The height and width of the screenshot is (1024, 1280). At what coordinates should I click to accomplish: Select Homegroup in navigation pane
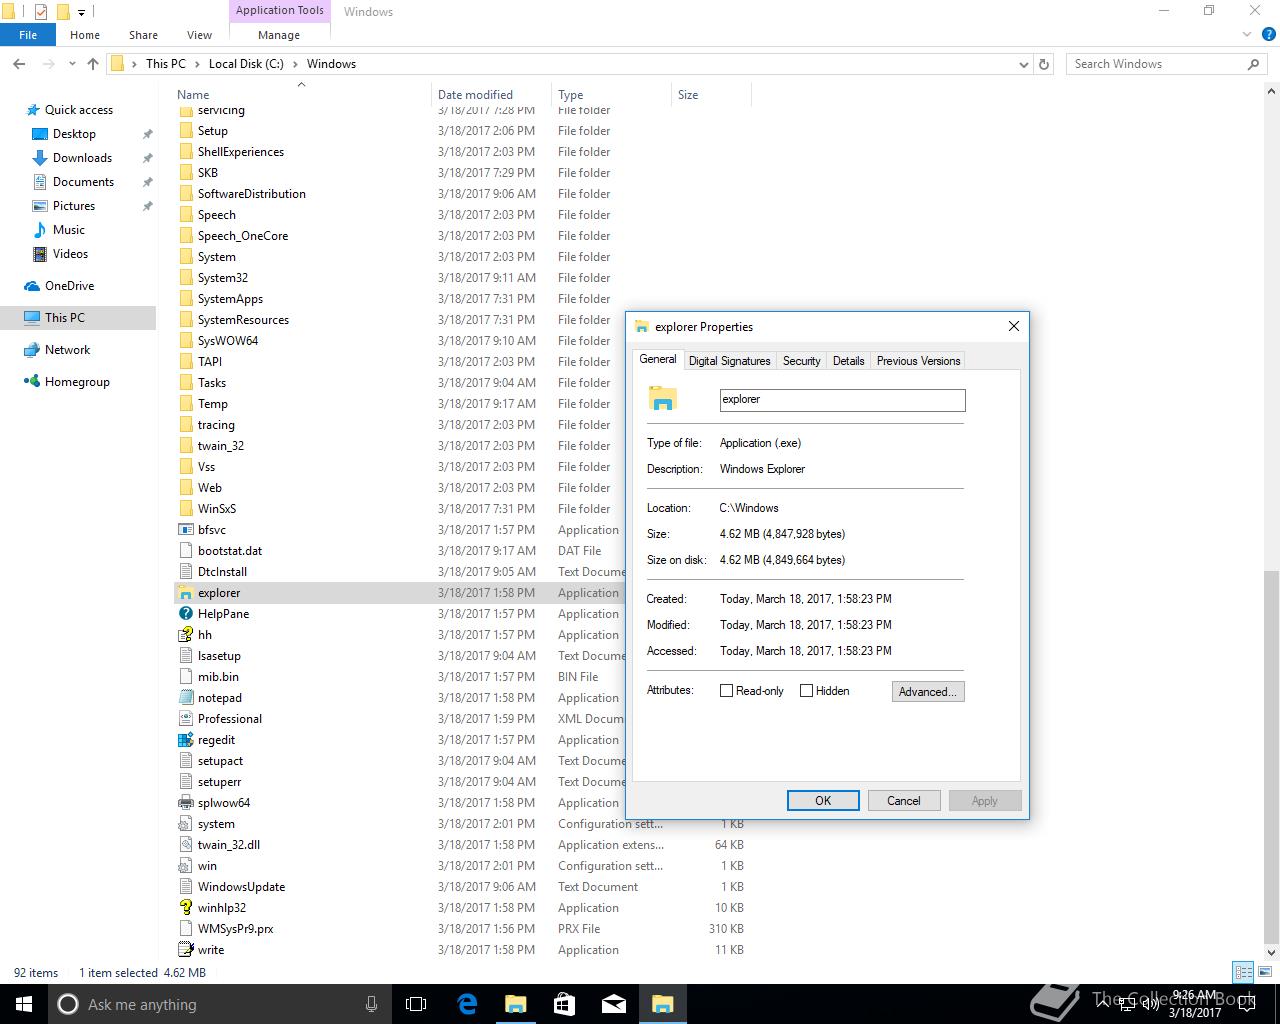tap(77, 382)
